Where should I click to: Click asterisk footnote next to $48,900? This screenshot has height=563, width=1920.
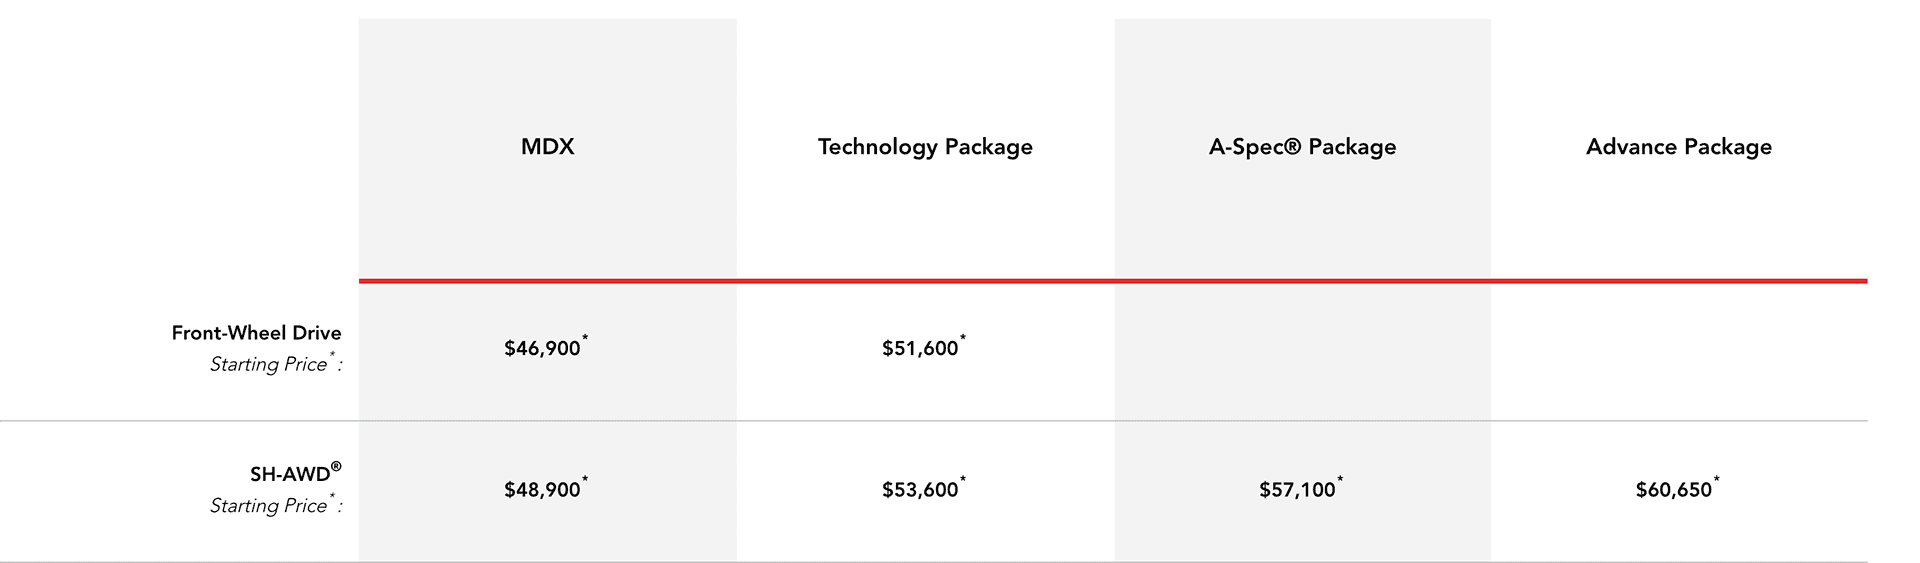pos(585,480)
